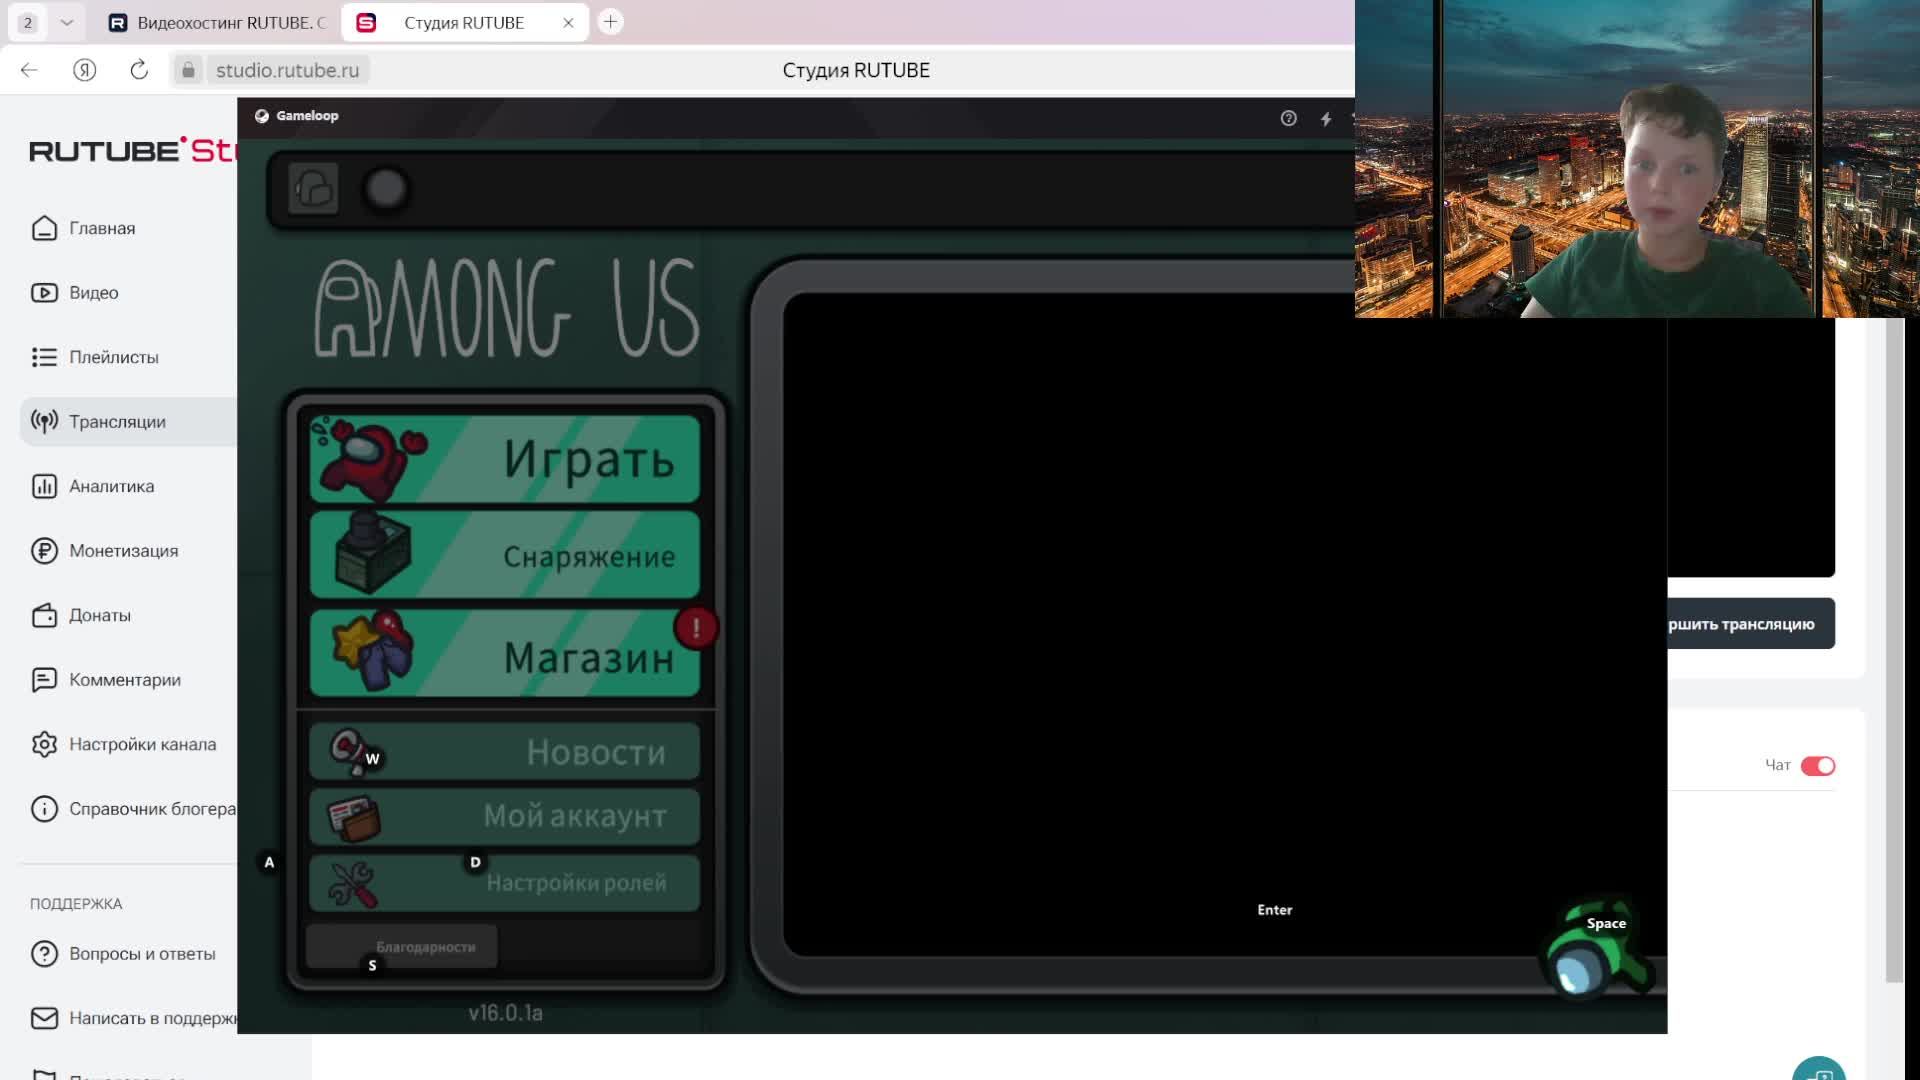Image resolution: width=1920 pixels, height=1080 pixels.
Task: Open the tab group counter showing 2
Action: point(28,22)
